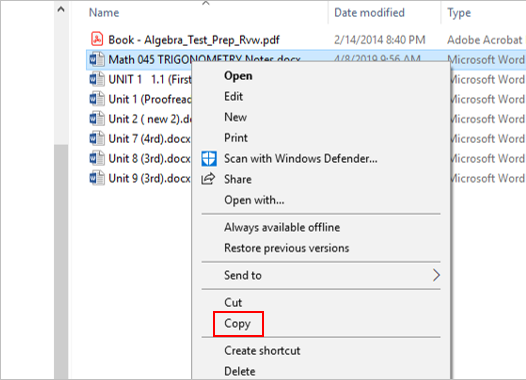This screenshot has height=380, width=526.
Task: Click the Share arrow icon in context menu
Action: (x=208, y=179)
